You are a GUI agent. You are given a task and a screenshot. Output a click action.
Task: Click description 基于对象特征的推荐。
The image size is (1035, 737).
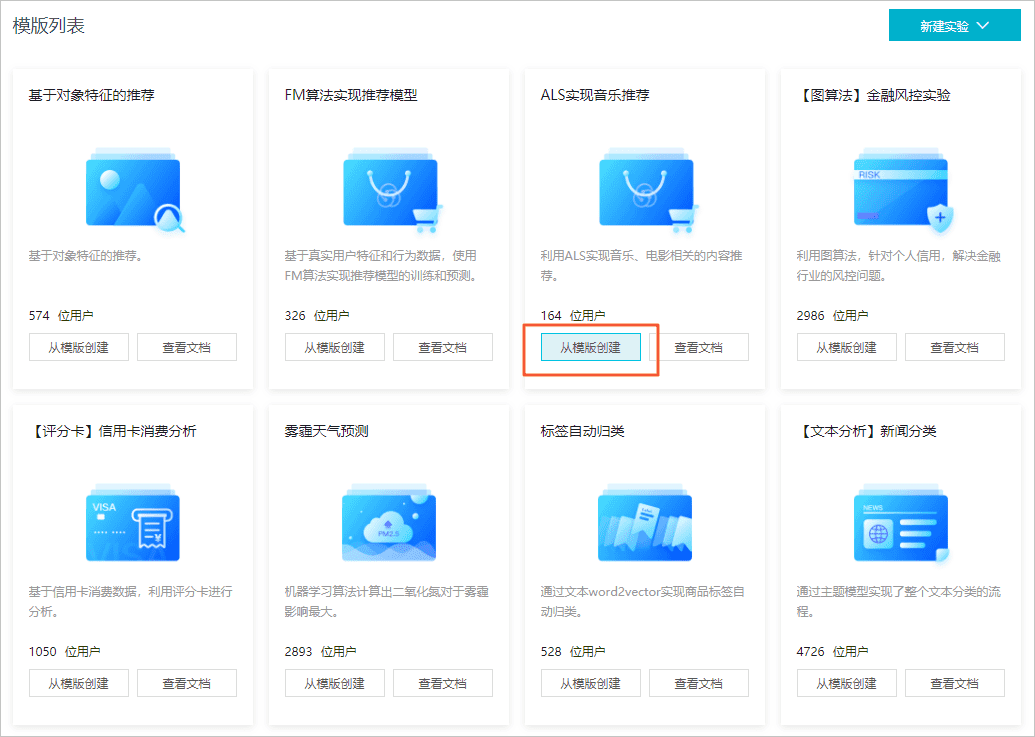86,255
